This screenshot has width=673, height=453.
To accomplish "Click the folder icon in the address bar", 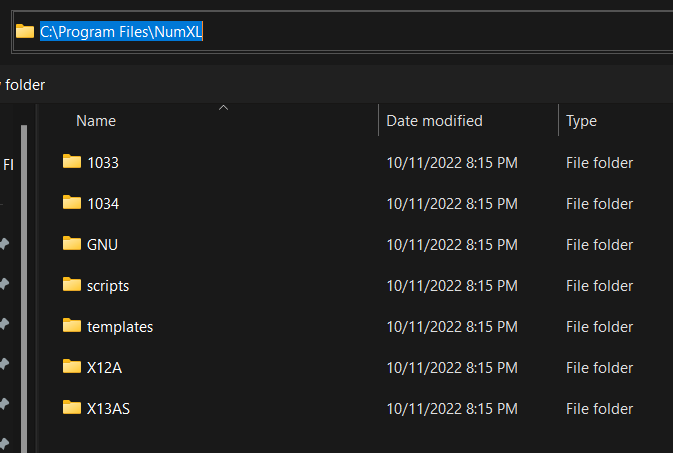I will (25, 31).
